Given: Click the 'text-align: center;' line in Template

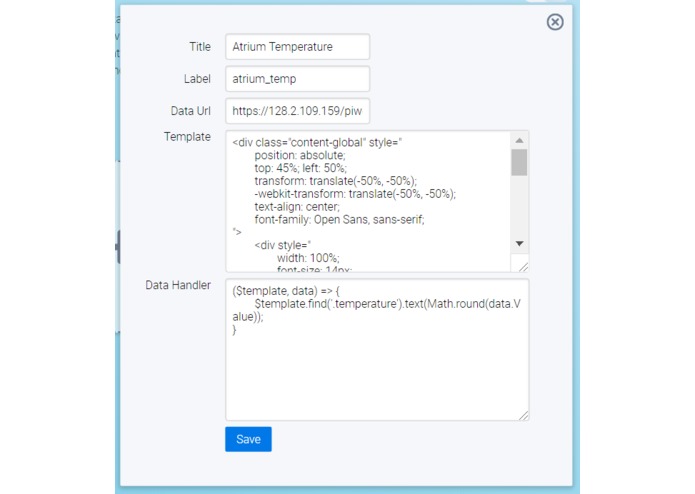Looking at the screenshot, I should (x=297, y=207).
